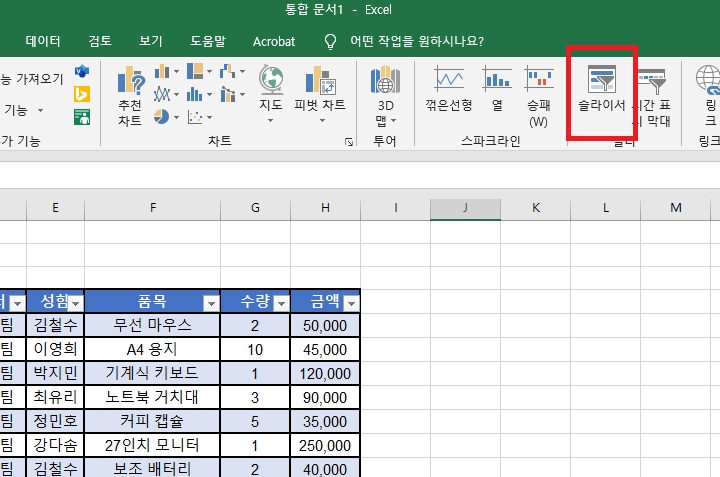Select the cell containing 커피 캡슐
Image resolution: width=720 pixels, height=477 pixels.
(152, 421)
